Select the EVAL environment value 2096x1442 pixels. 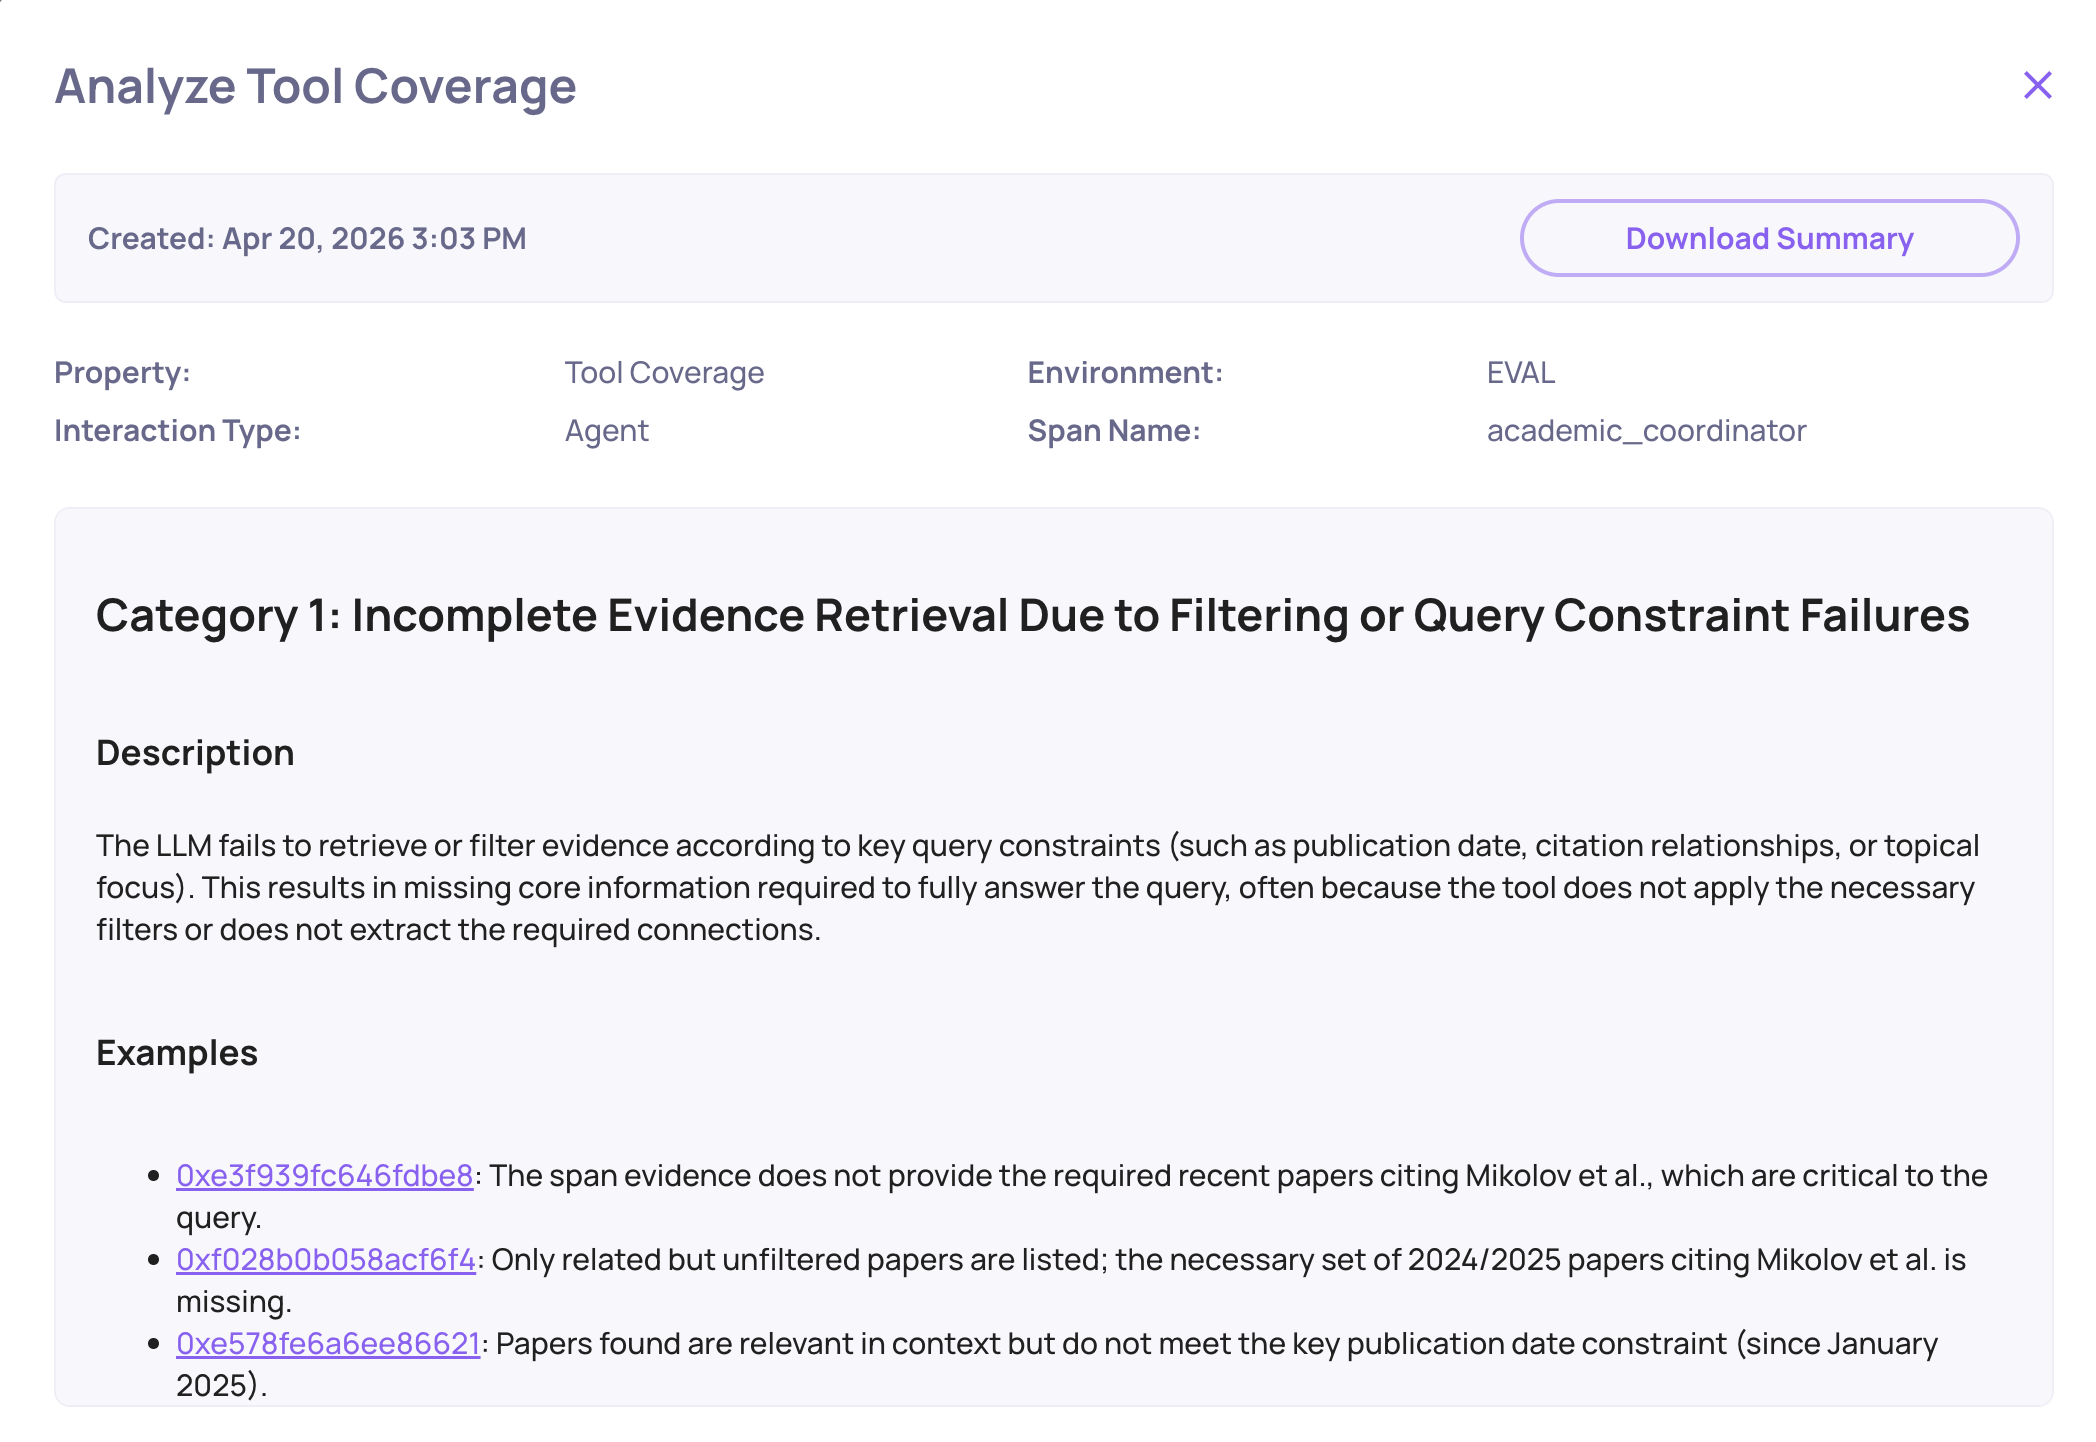(x=1520, y=373)
